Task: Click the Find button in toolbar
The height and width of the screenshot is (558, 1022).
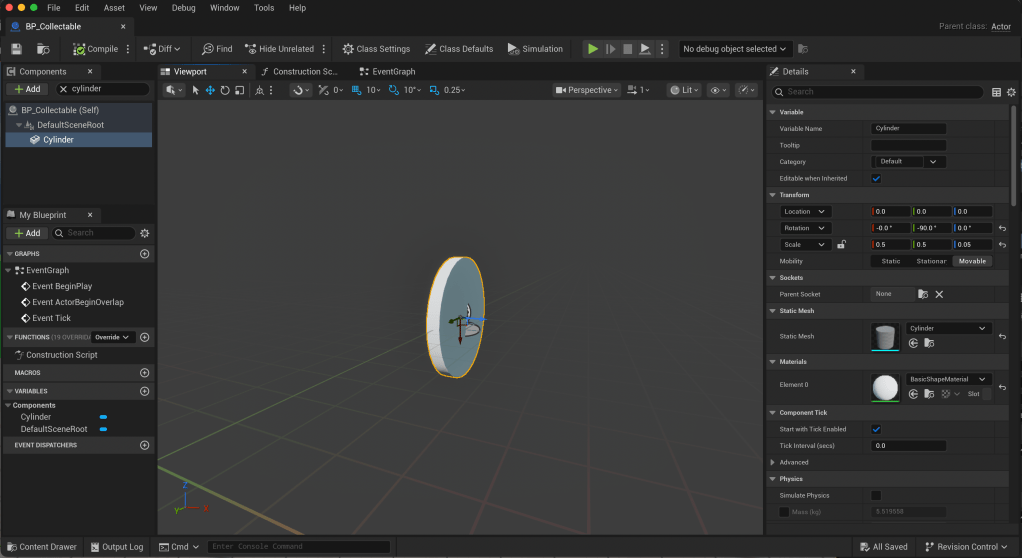Action: click(217, 49)
